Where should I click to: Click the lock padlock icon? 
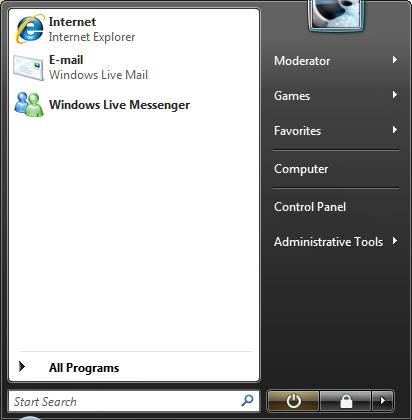tap(346, 401)
